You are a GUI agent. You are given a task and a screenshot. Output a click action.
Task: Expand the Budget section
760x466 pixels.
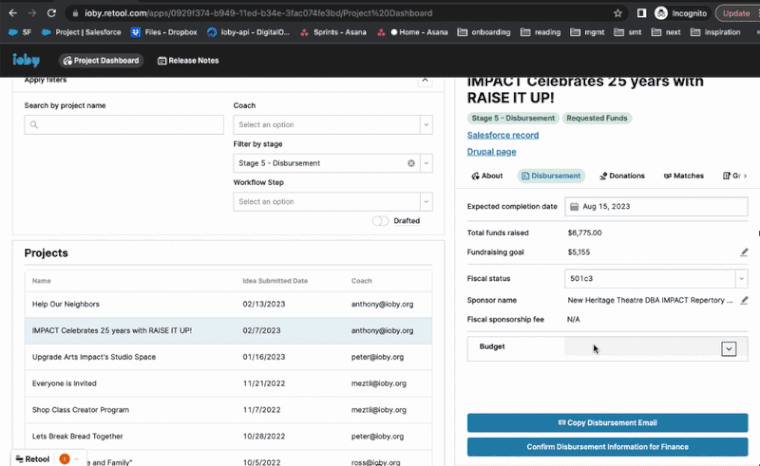pyautogui.click(x=728, y=349)
